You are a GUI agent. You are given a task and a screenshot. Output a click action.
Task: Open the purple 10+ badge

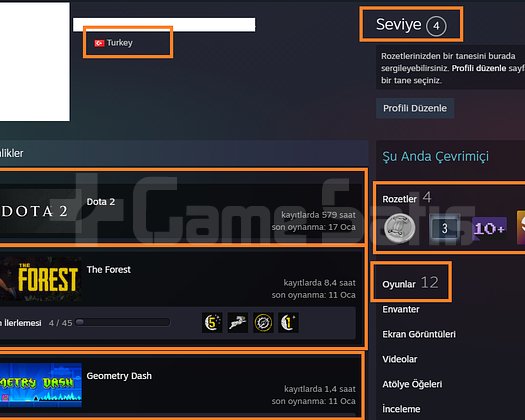coord(489,229)
